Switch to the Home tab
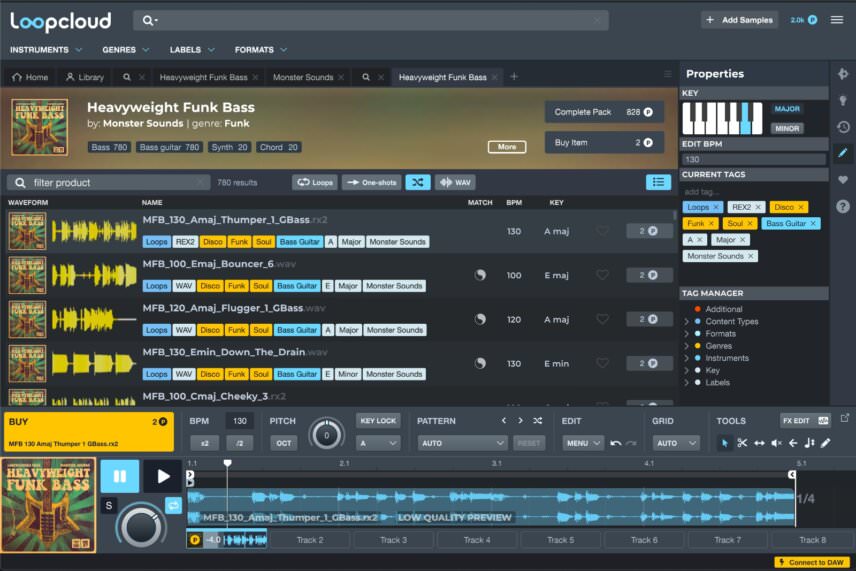The image size is (856, 571). click(x=30, y=77)
